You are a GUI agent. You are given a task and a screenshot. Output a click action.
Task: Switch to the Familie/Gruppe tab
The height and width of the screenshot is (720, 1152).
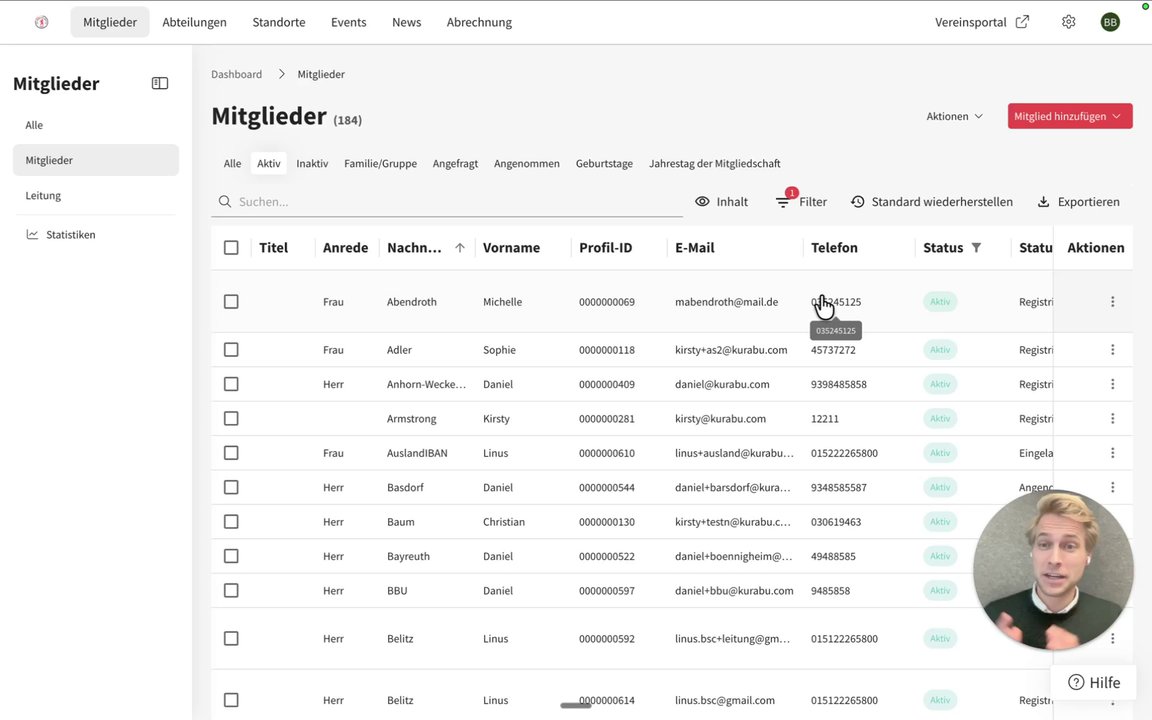pyautogui.click(x=381, y=163)
